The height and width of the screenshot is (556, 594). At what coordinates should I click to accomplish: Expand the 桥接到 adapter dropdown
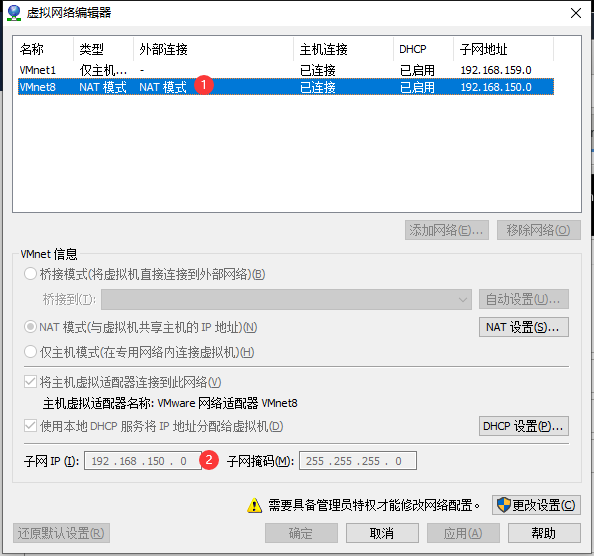(x=286, y=300)
